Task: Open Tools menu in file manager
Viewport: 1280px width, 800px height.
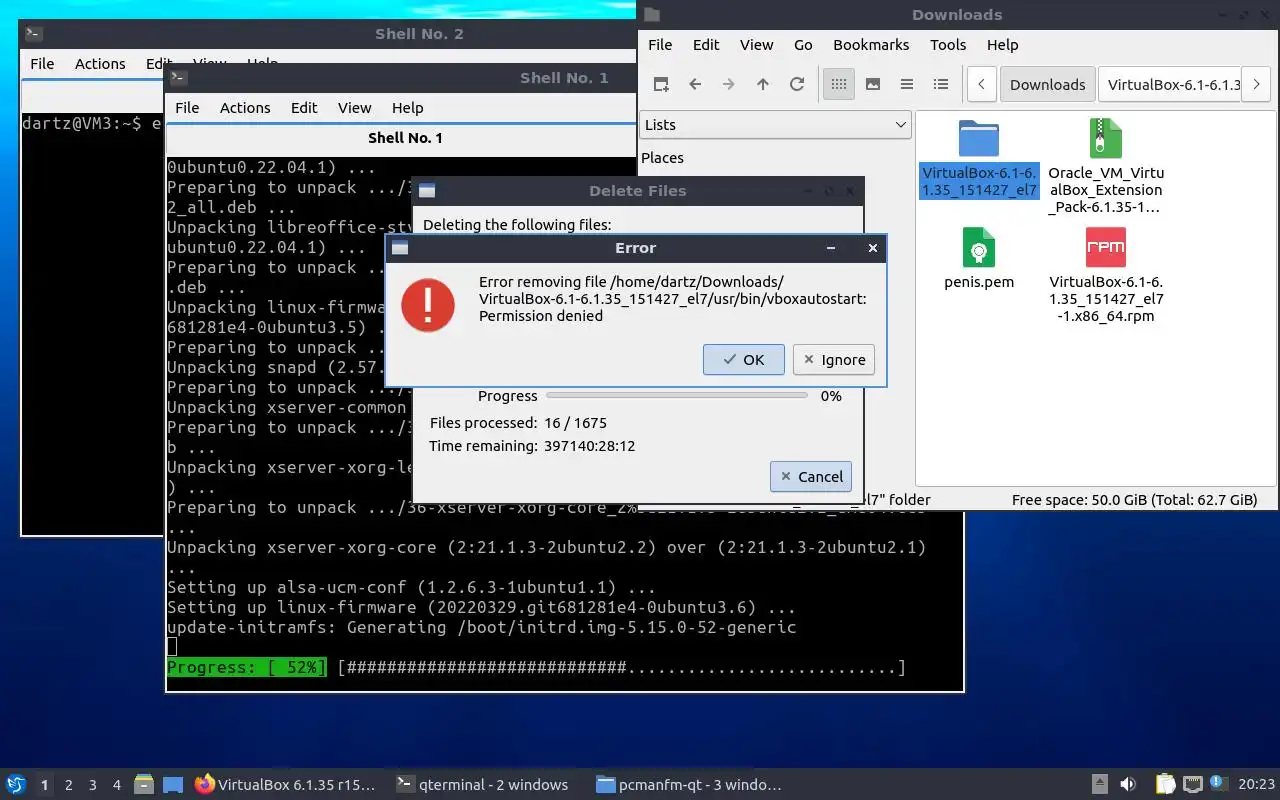Action: (x=948, y=45)
